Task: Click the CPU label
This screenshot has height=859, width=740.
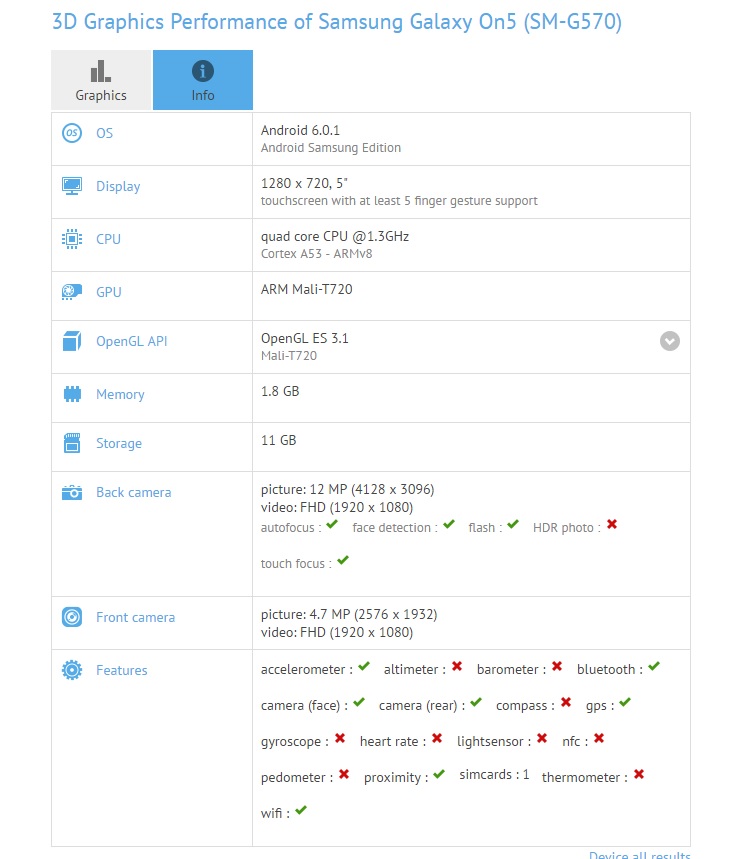Action: pos(108,239)
